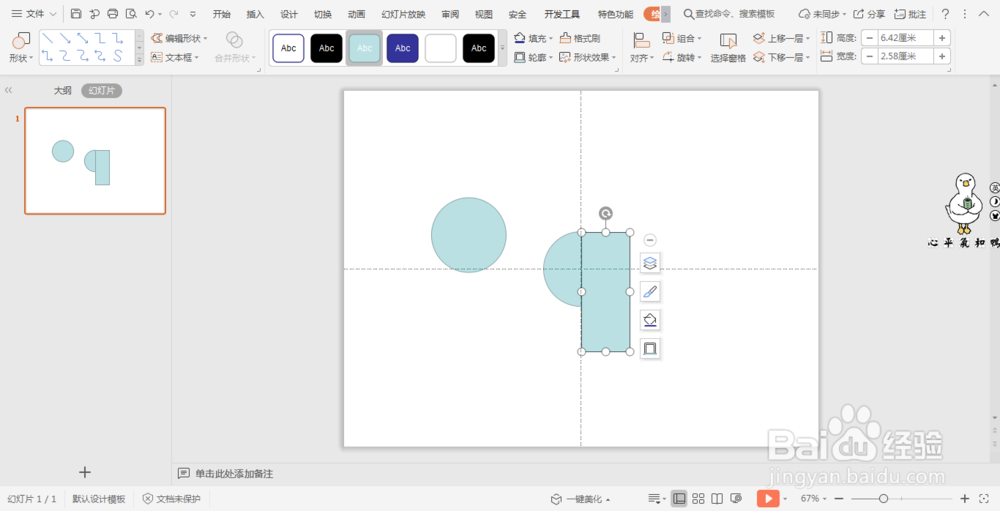Open the 67% zoom level dropdown

pyautogui.click(x=814, y=498)
